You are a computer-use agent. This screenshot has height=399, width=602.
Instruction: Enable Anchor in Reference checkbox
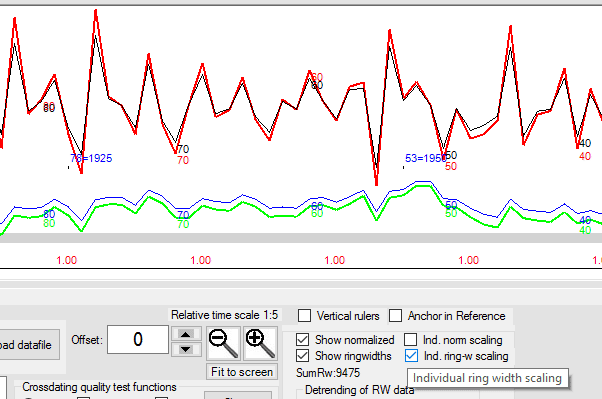pyautogui.click(x=395, y=316)
